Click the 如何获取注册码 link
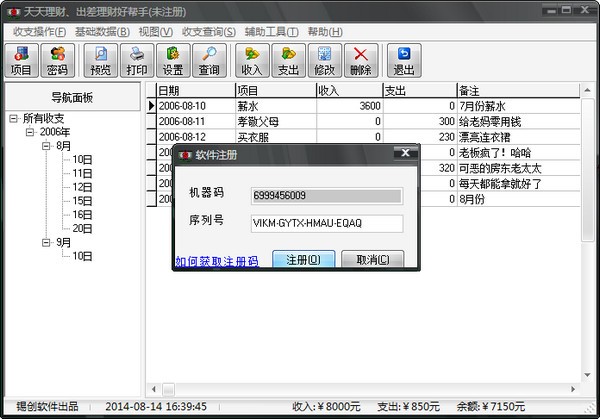Screen dimensions: 600x419 (x=217, y=261)
